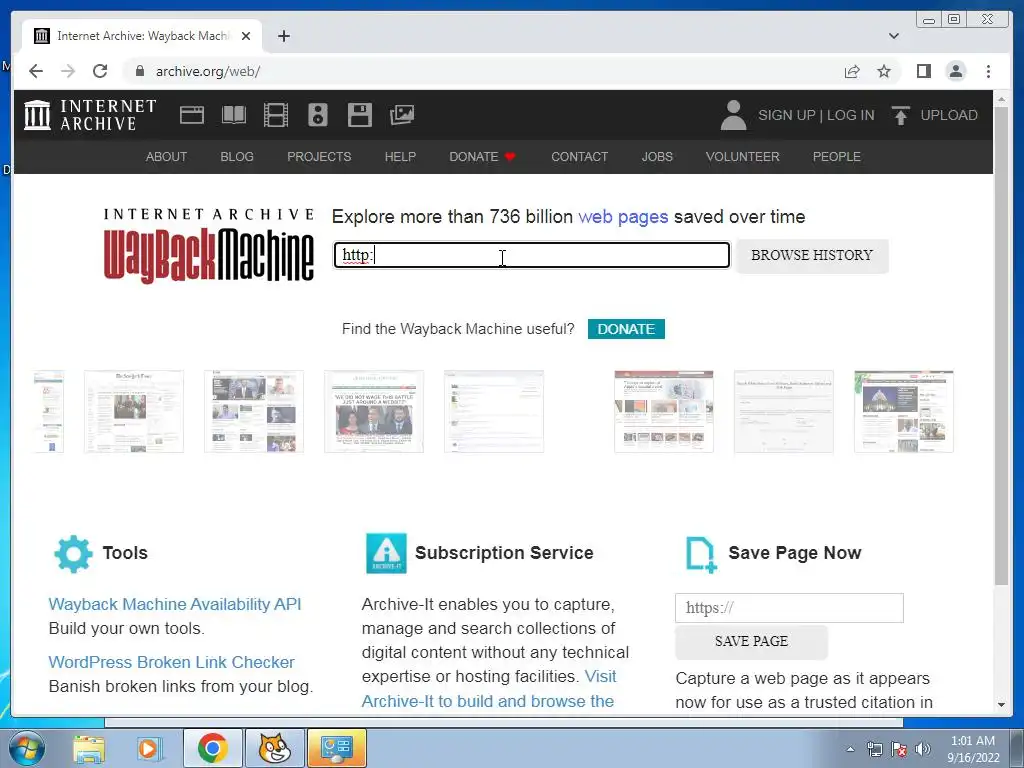Open WordPress Broken Link Checker link

(x=172, y=662)
